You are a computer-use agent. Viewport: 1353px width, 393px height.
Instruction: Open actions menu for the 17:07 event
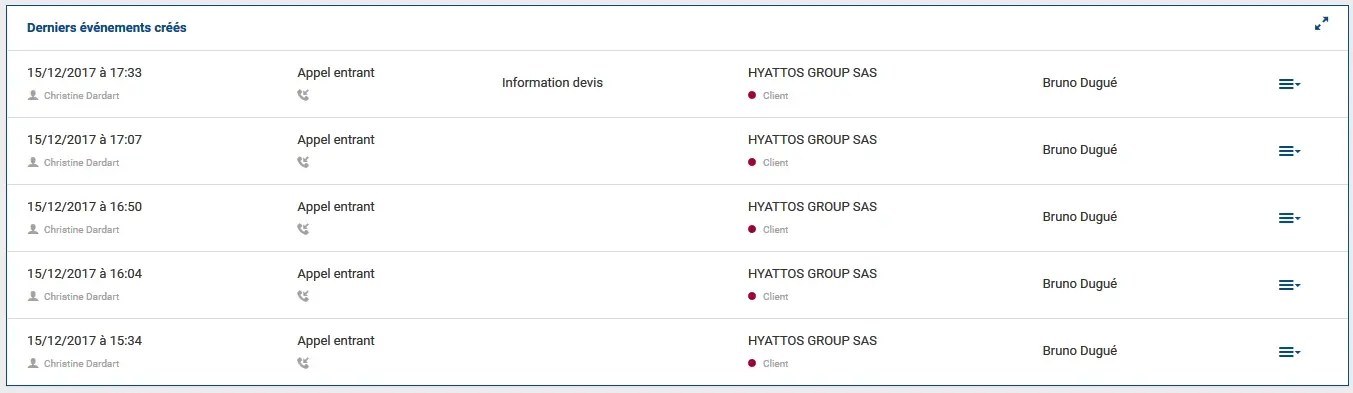pos(1289,151)
